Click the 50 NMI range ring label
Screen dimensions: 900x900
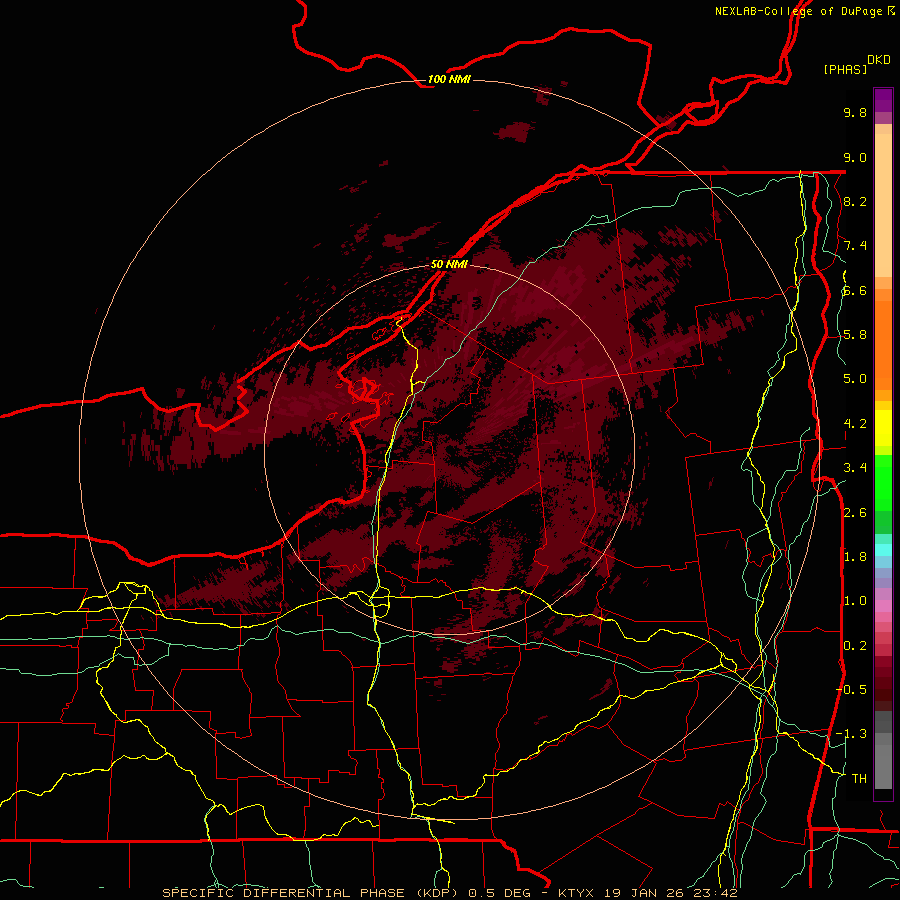pyautogui.click(x=449, y=264)
